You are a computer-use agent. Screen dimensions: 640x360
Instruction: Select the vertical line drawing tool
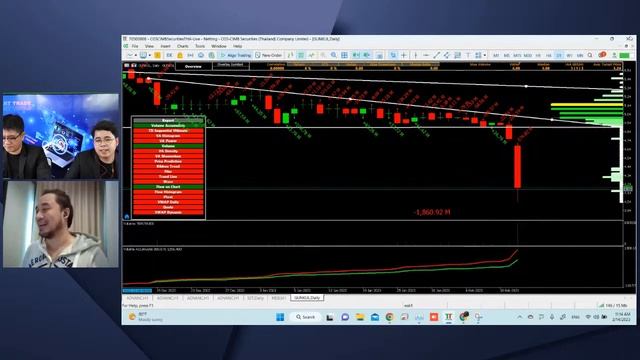point(416,55)
